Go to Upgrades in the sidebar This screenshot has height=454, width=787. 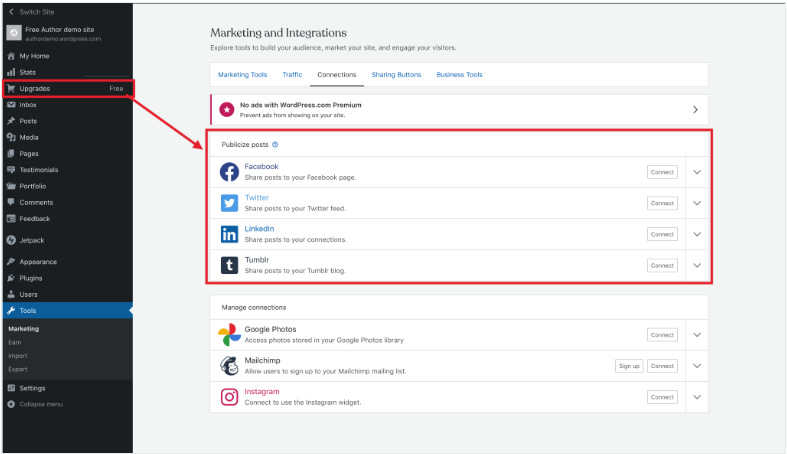pos(34,89)
